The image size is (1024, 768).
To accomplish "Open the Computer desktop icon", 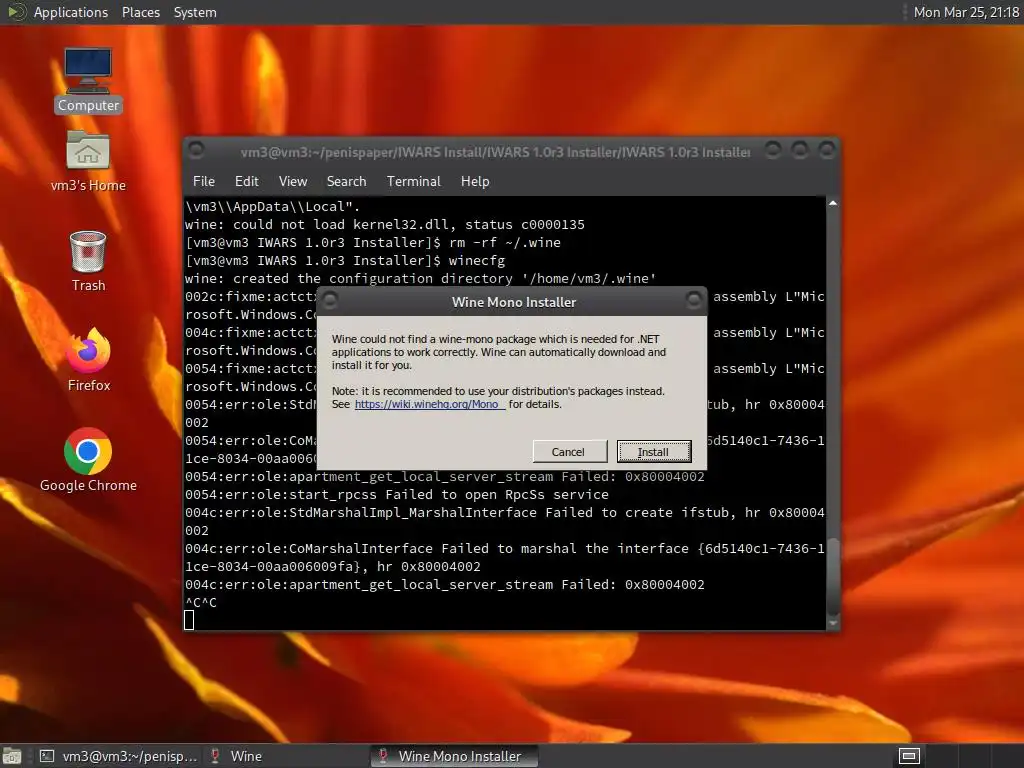I will (x=88, y=80).
